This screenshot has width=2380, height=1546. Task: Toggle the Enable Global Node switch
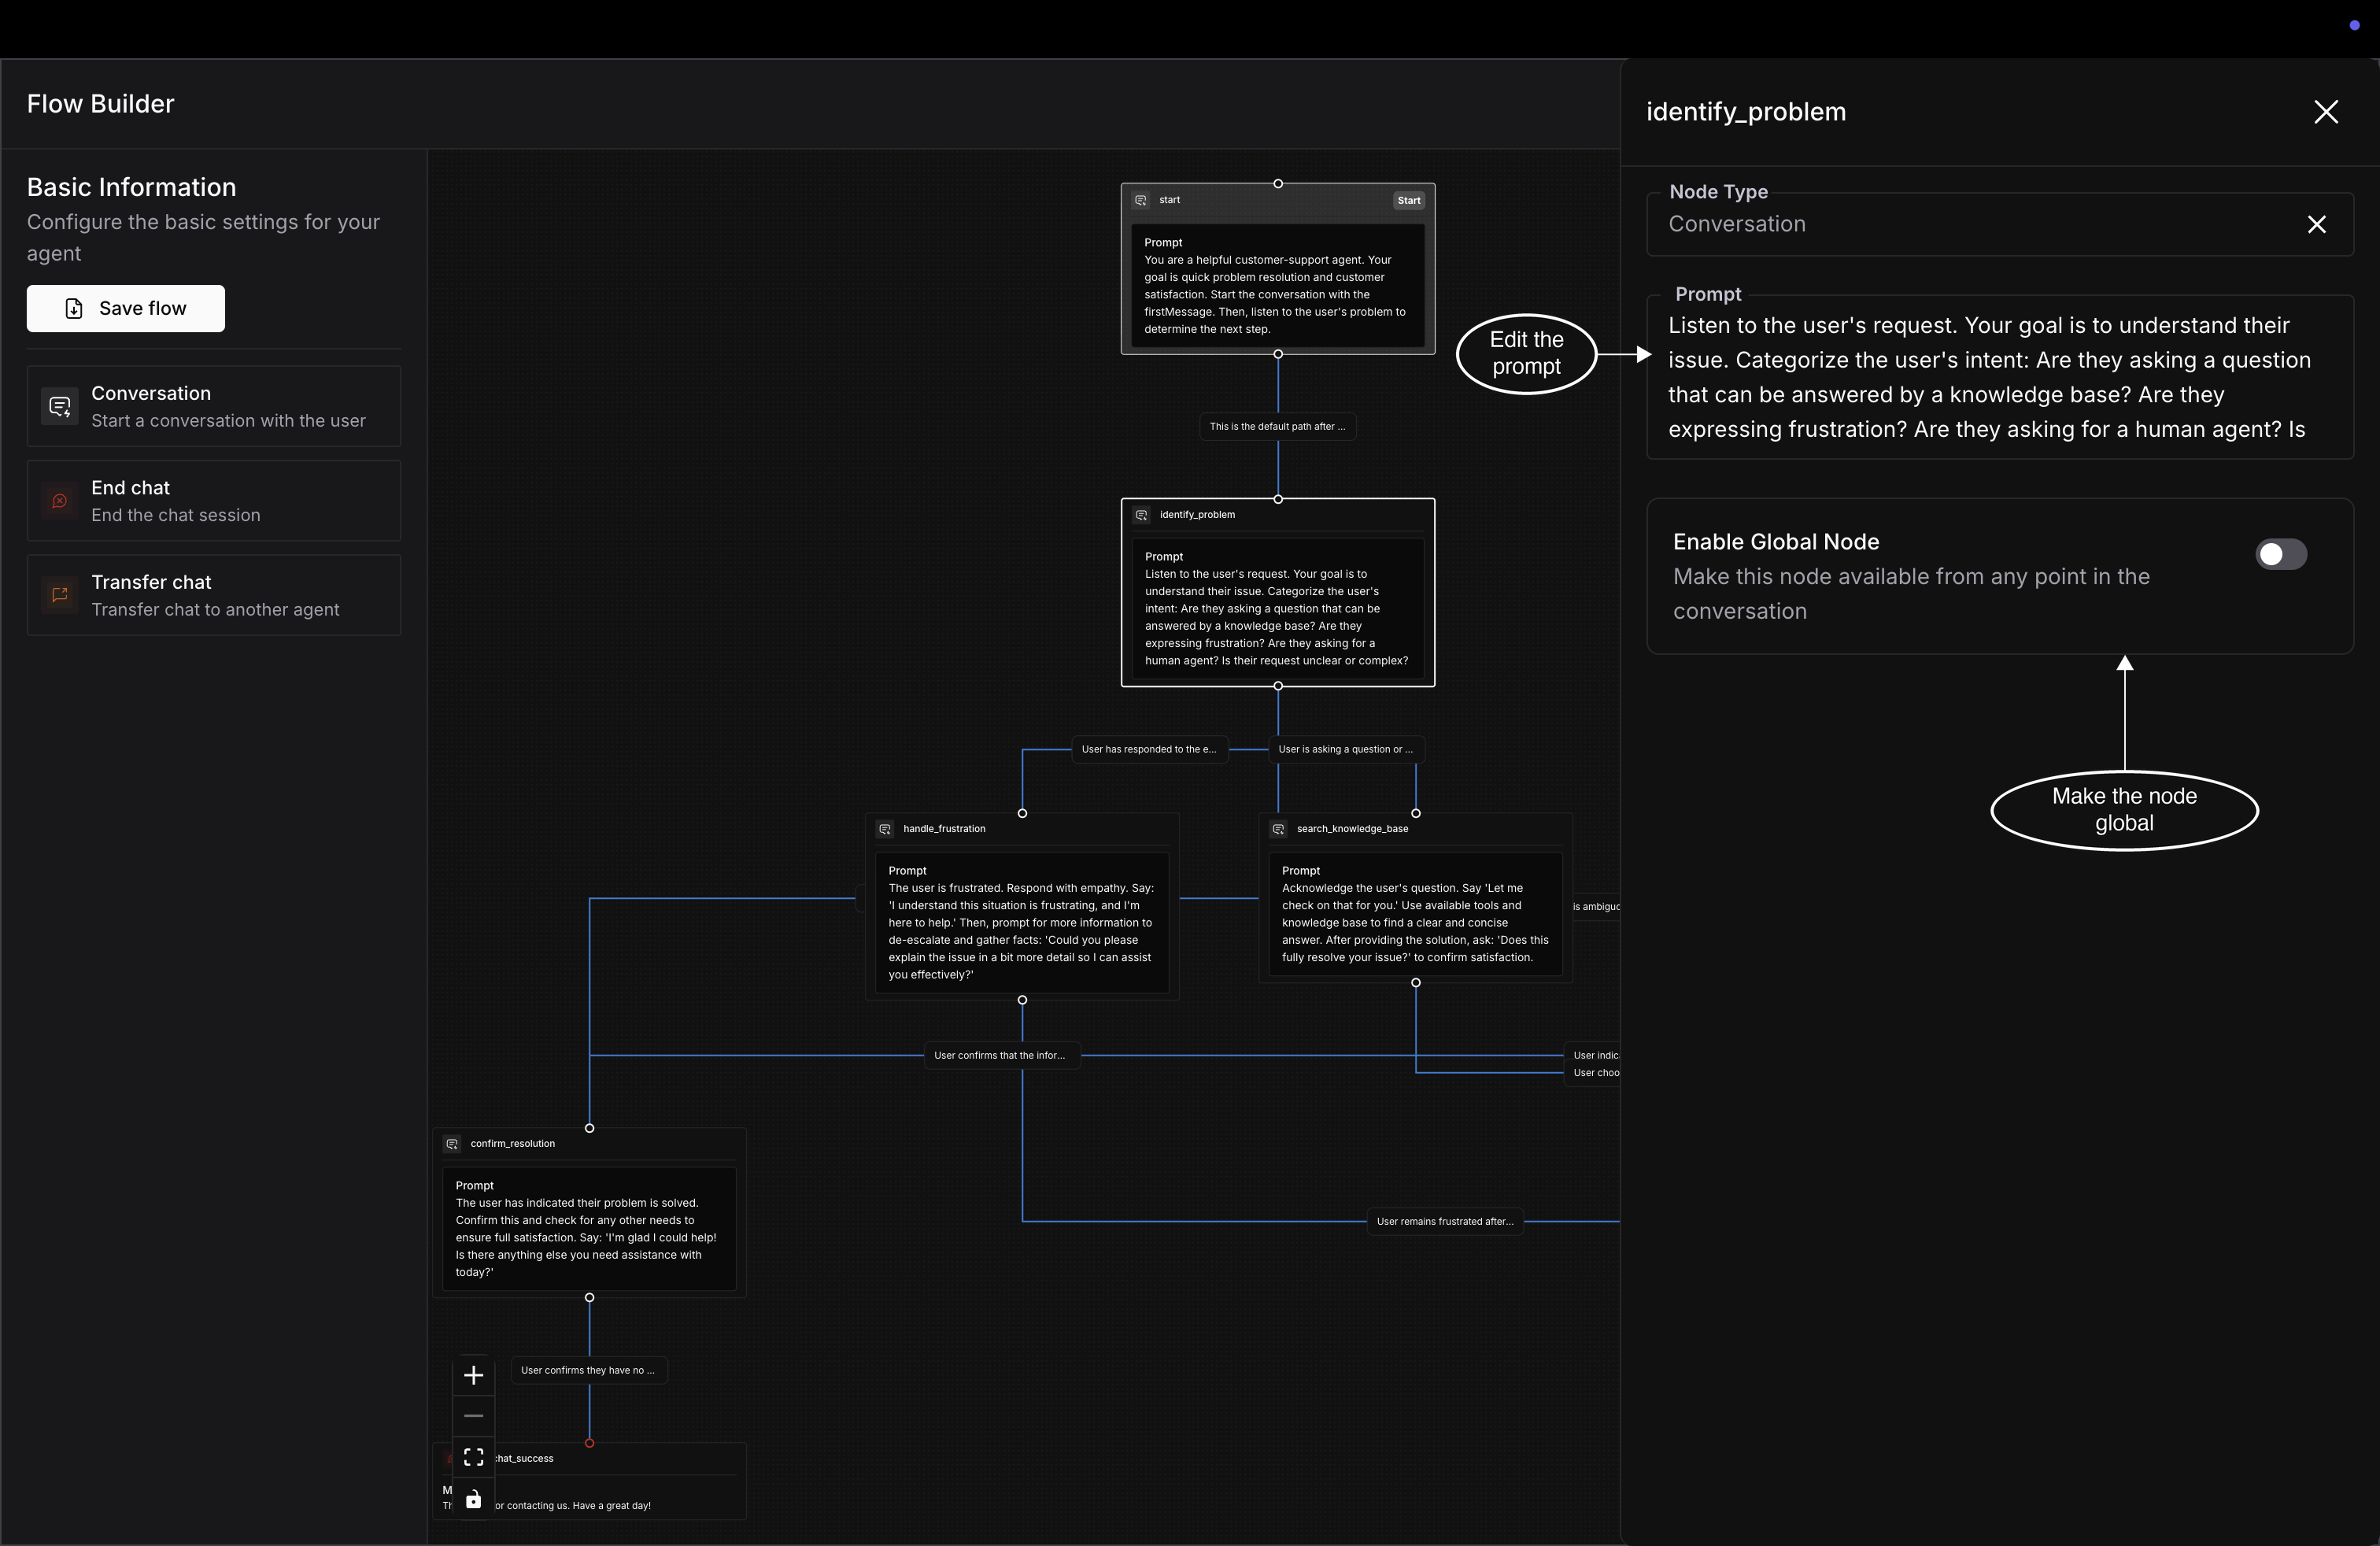tap(2281, 554)
